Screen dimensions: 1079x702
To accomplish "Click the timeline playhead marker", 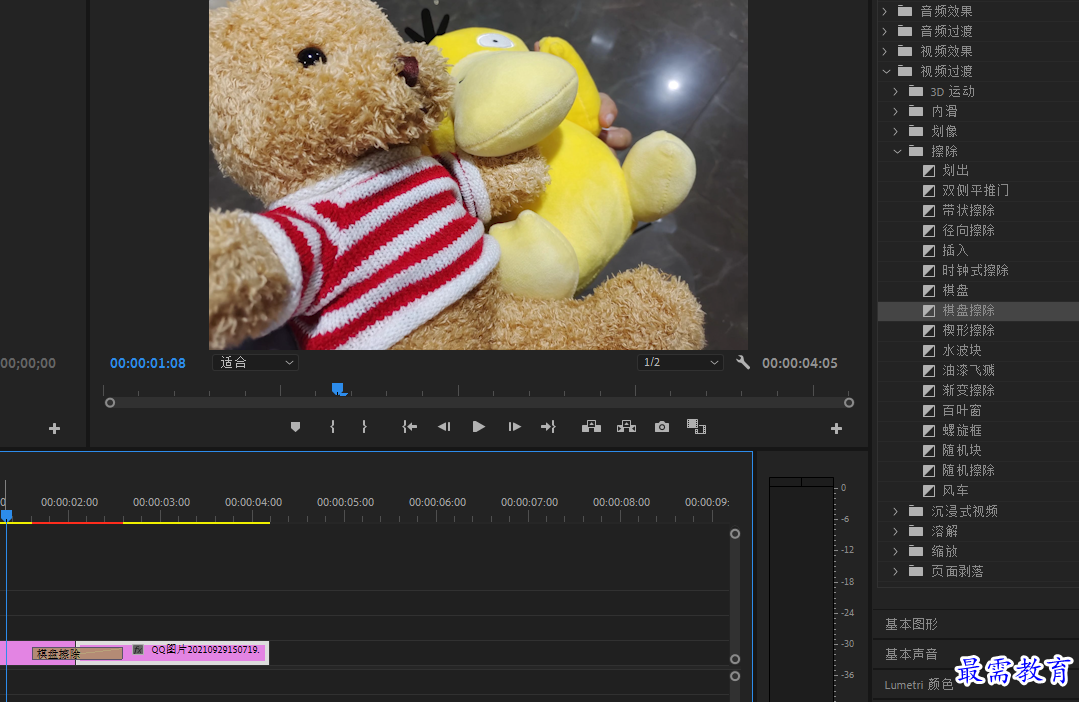I will 6,514.
